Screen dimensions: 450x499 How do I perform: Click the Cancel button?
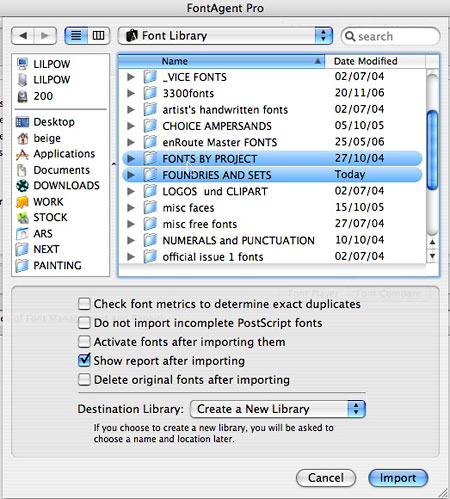326,478
